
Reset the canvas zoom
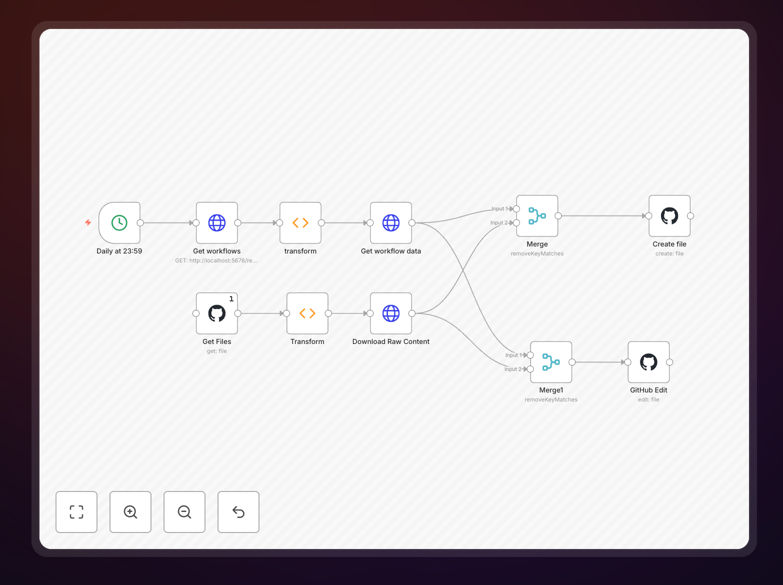click(x=238, y=512)
